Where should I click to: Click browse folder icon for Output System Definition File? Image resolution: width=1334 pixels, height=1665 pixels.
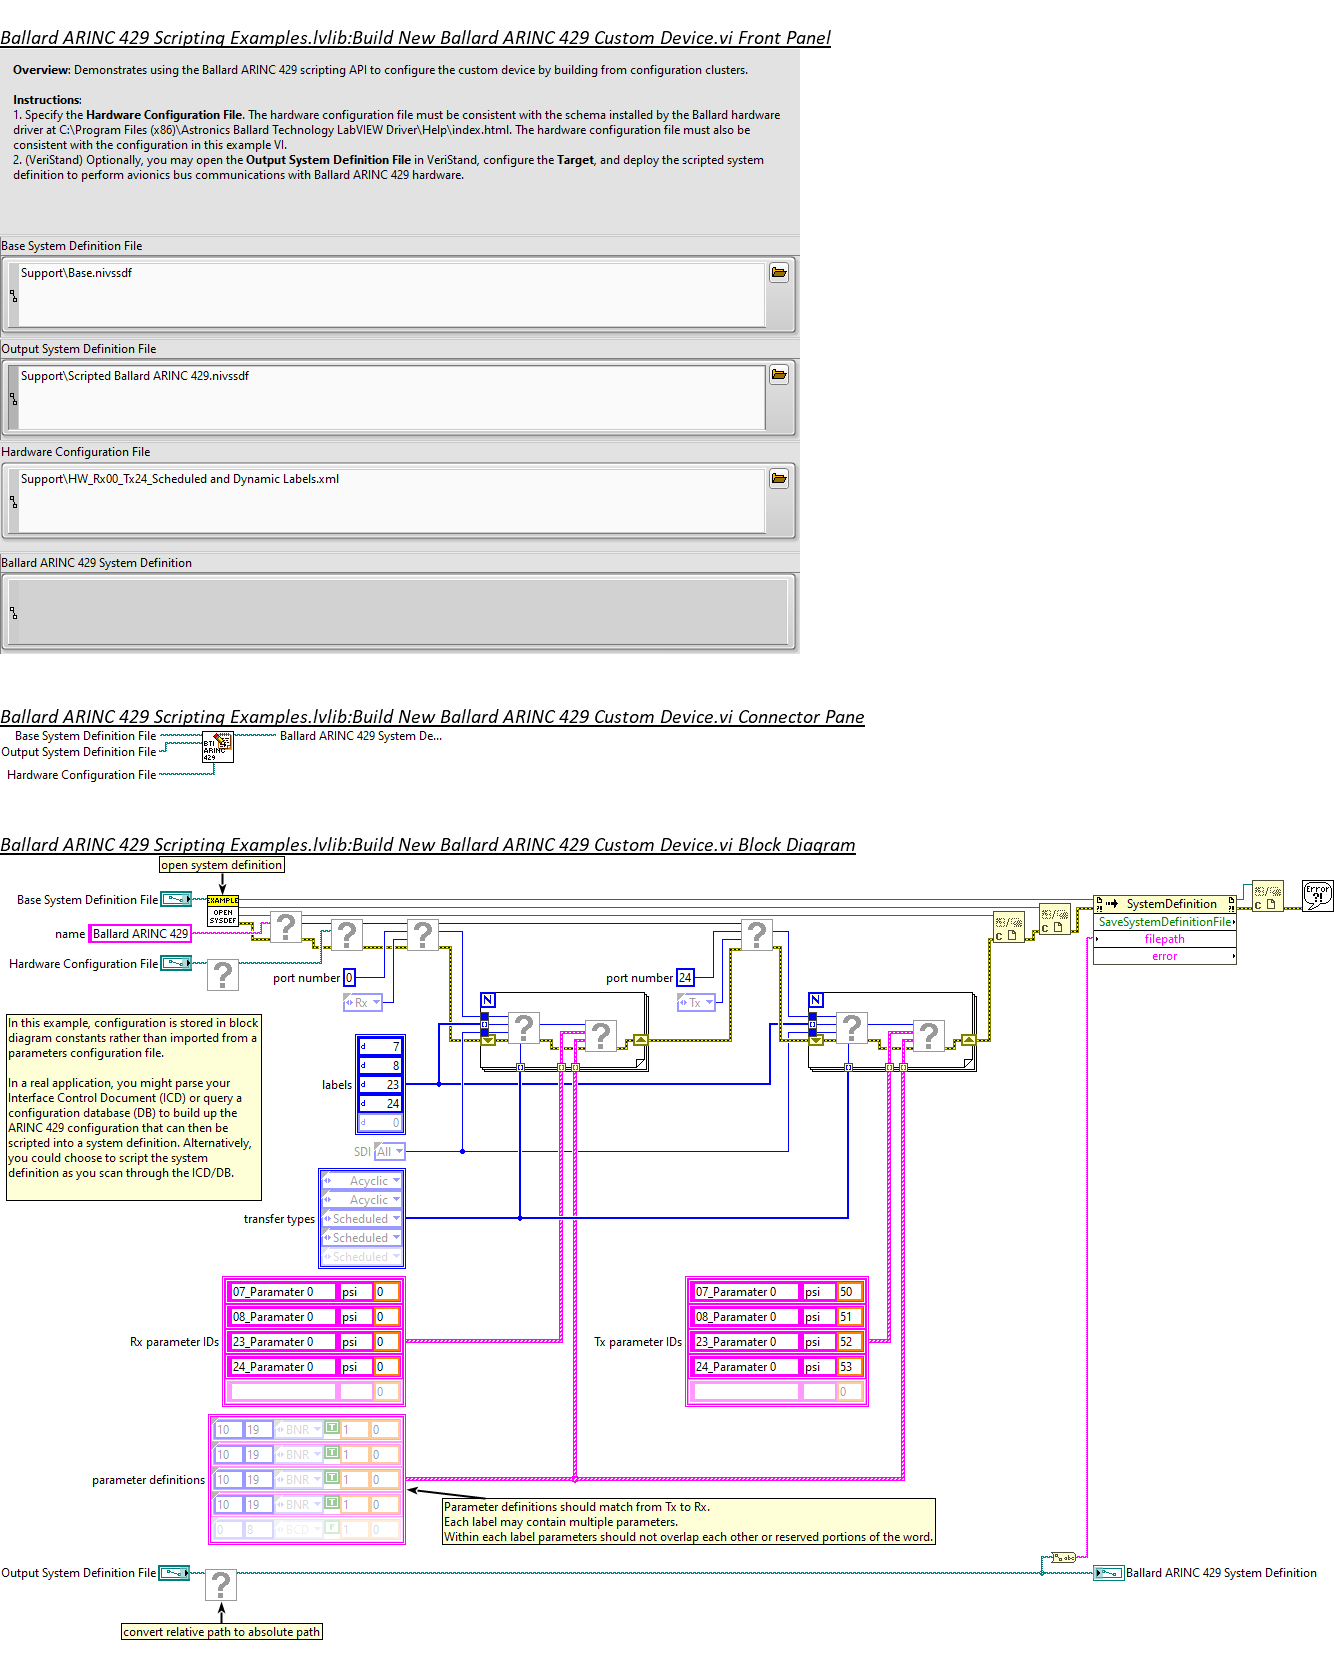[x=779, y=375]
